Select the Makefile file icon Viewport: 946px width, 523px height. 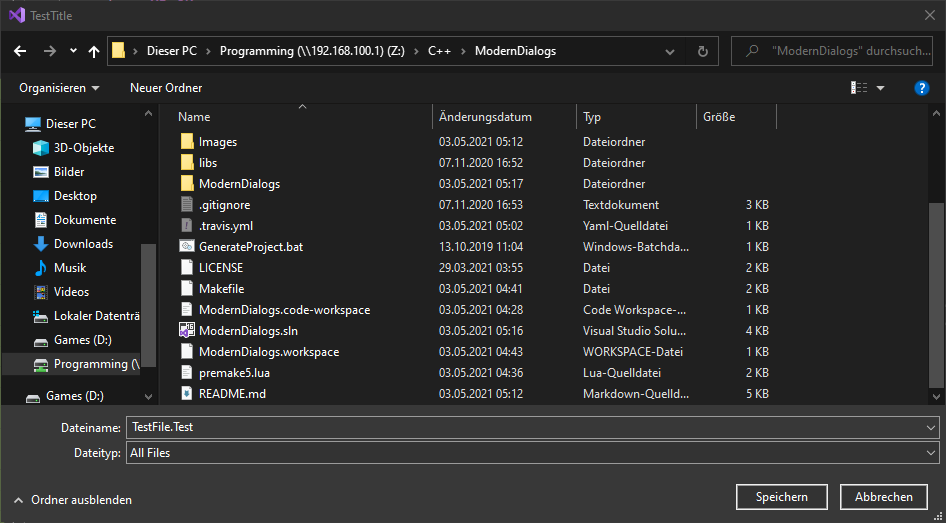pos(187,288)
